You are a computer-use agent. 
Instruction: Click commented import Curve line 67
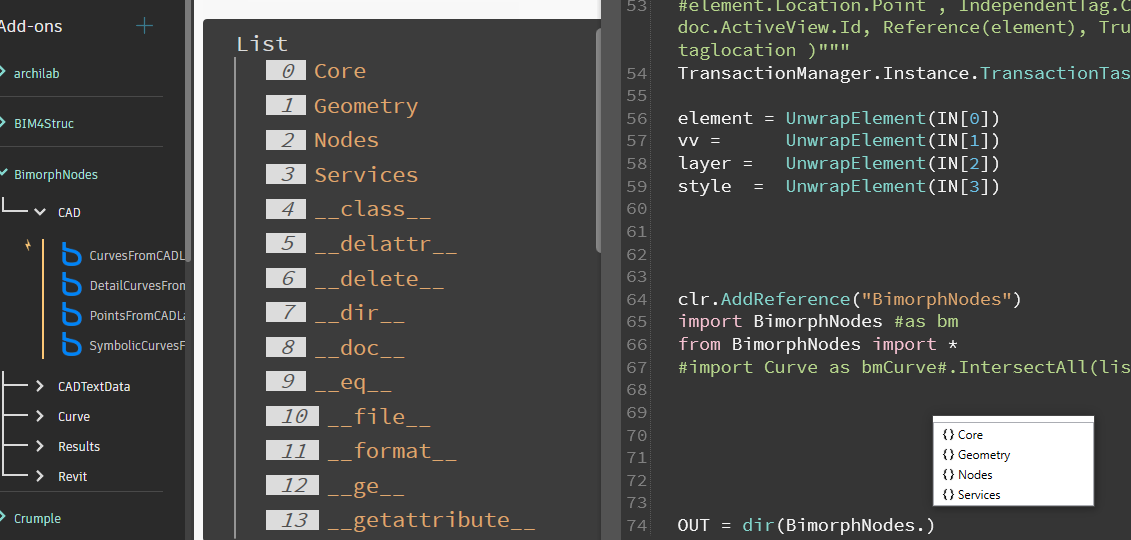coord(905,367)
